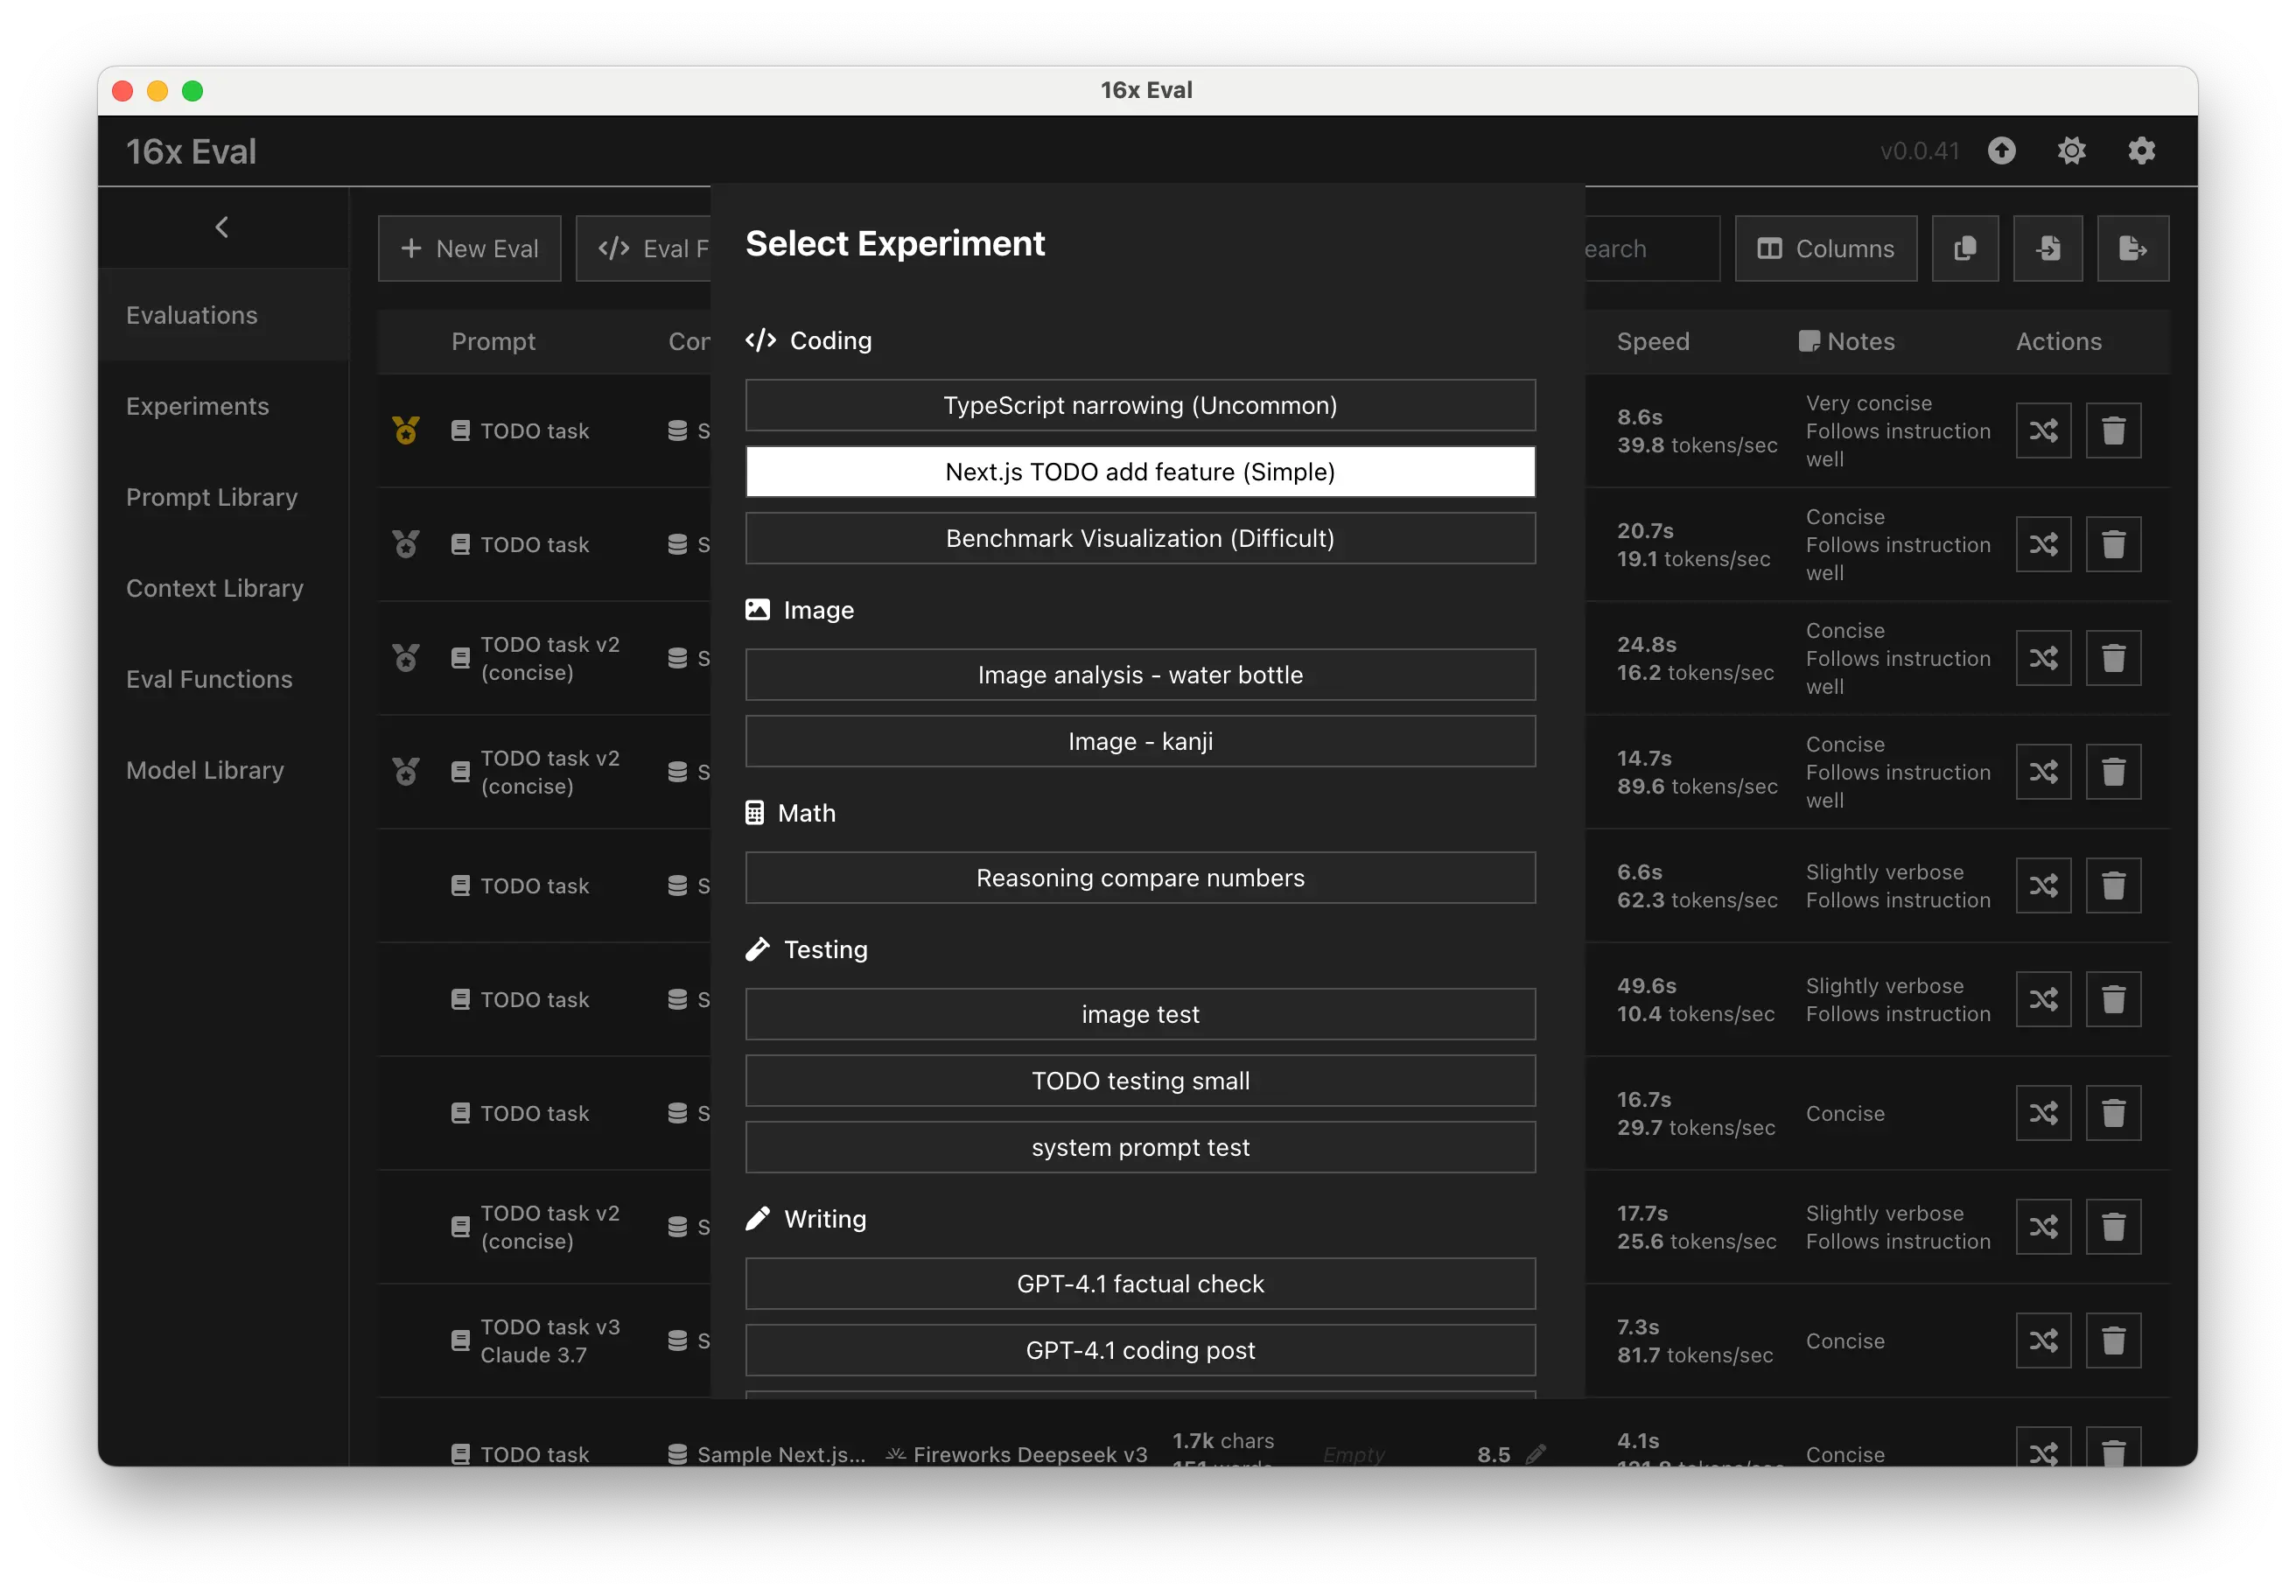Click shuffle icon on the 16.7s row
This screenshot has height=1596, width=2296.
[x=2043, y=1113]
